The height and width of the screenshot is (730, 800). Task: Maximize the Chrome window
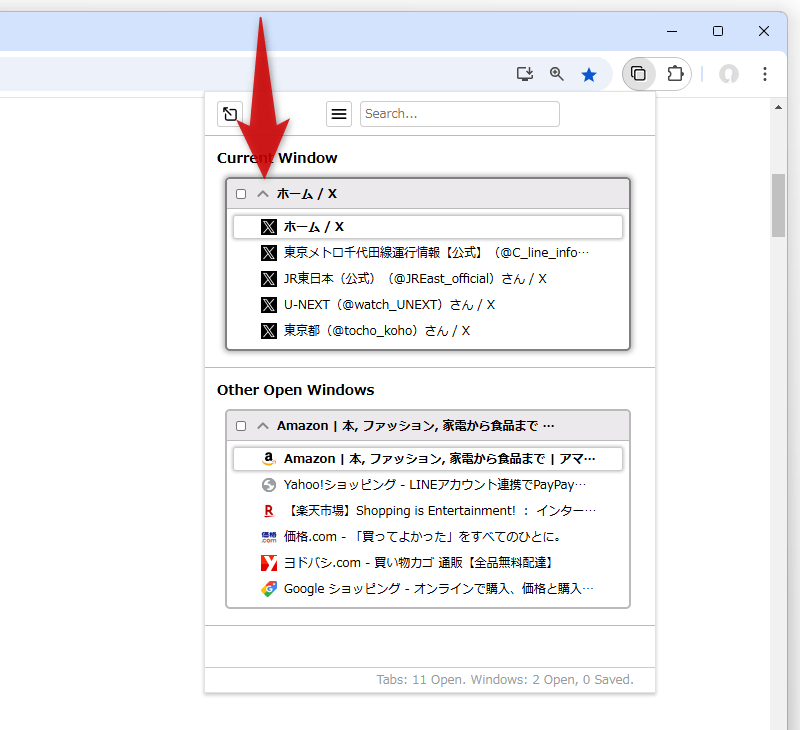pyautogui.click(x=718, y=31)
